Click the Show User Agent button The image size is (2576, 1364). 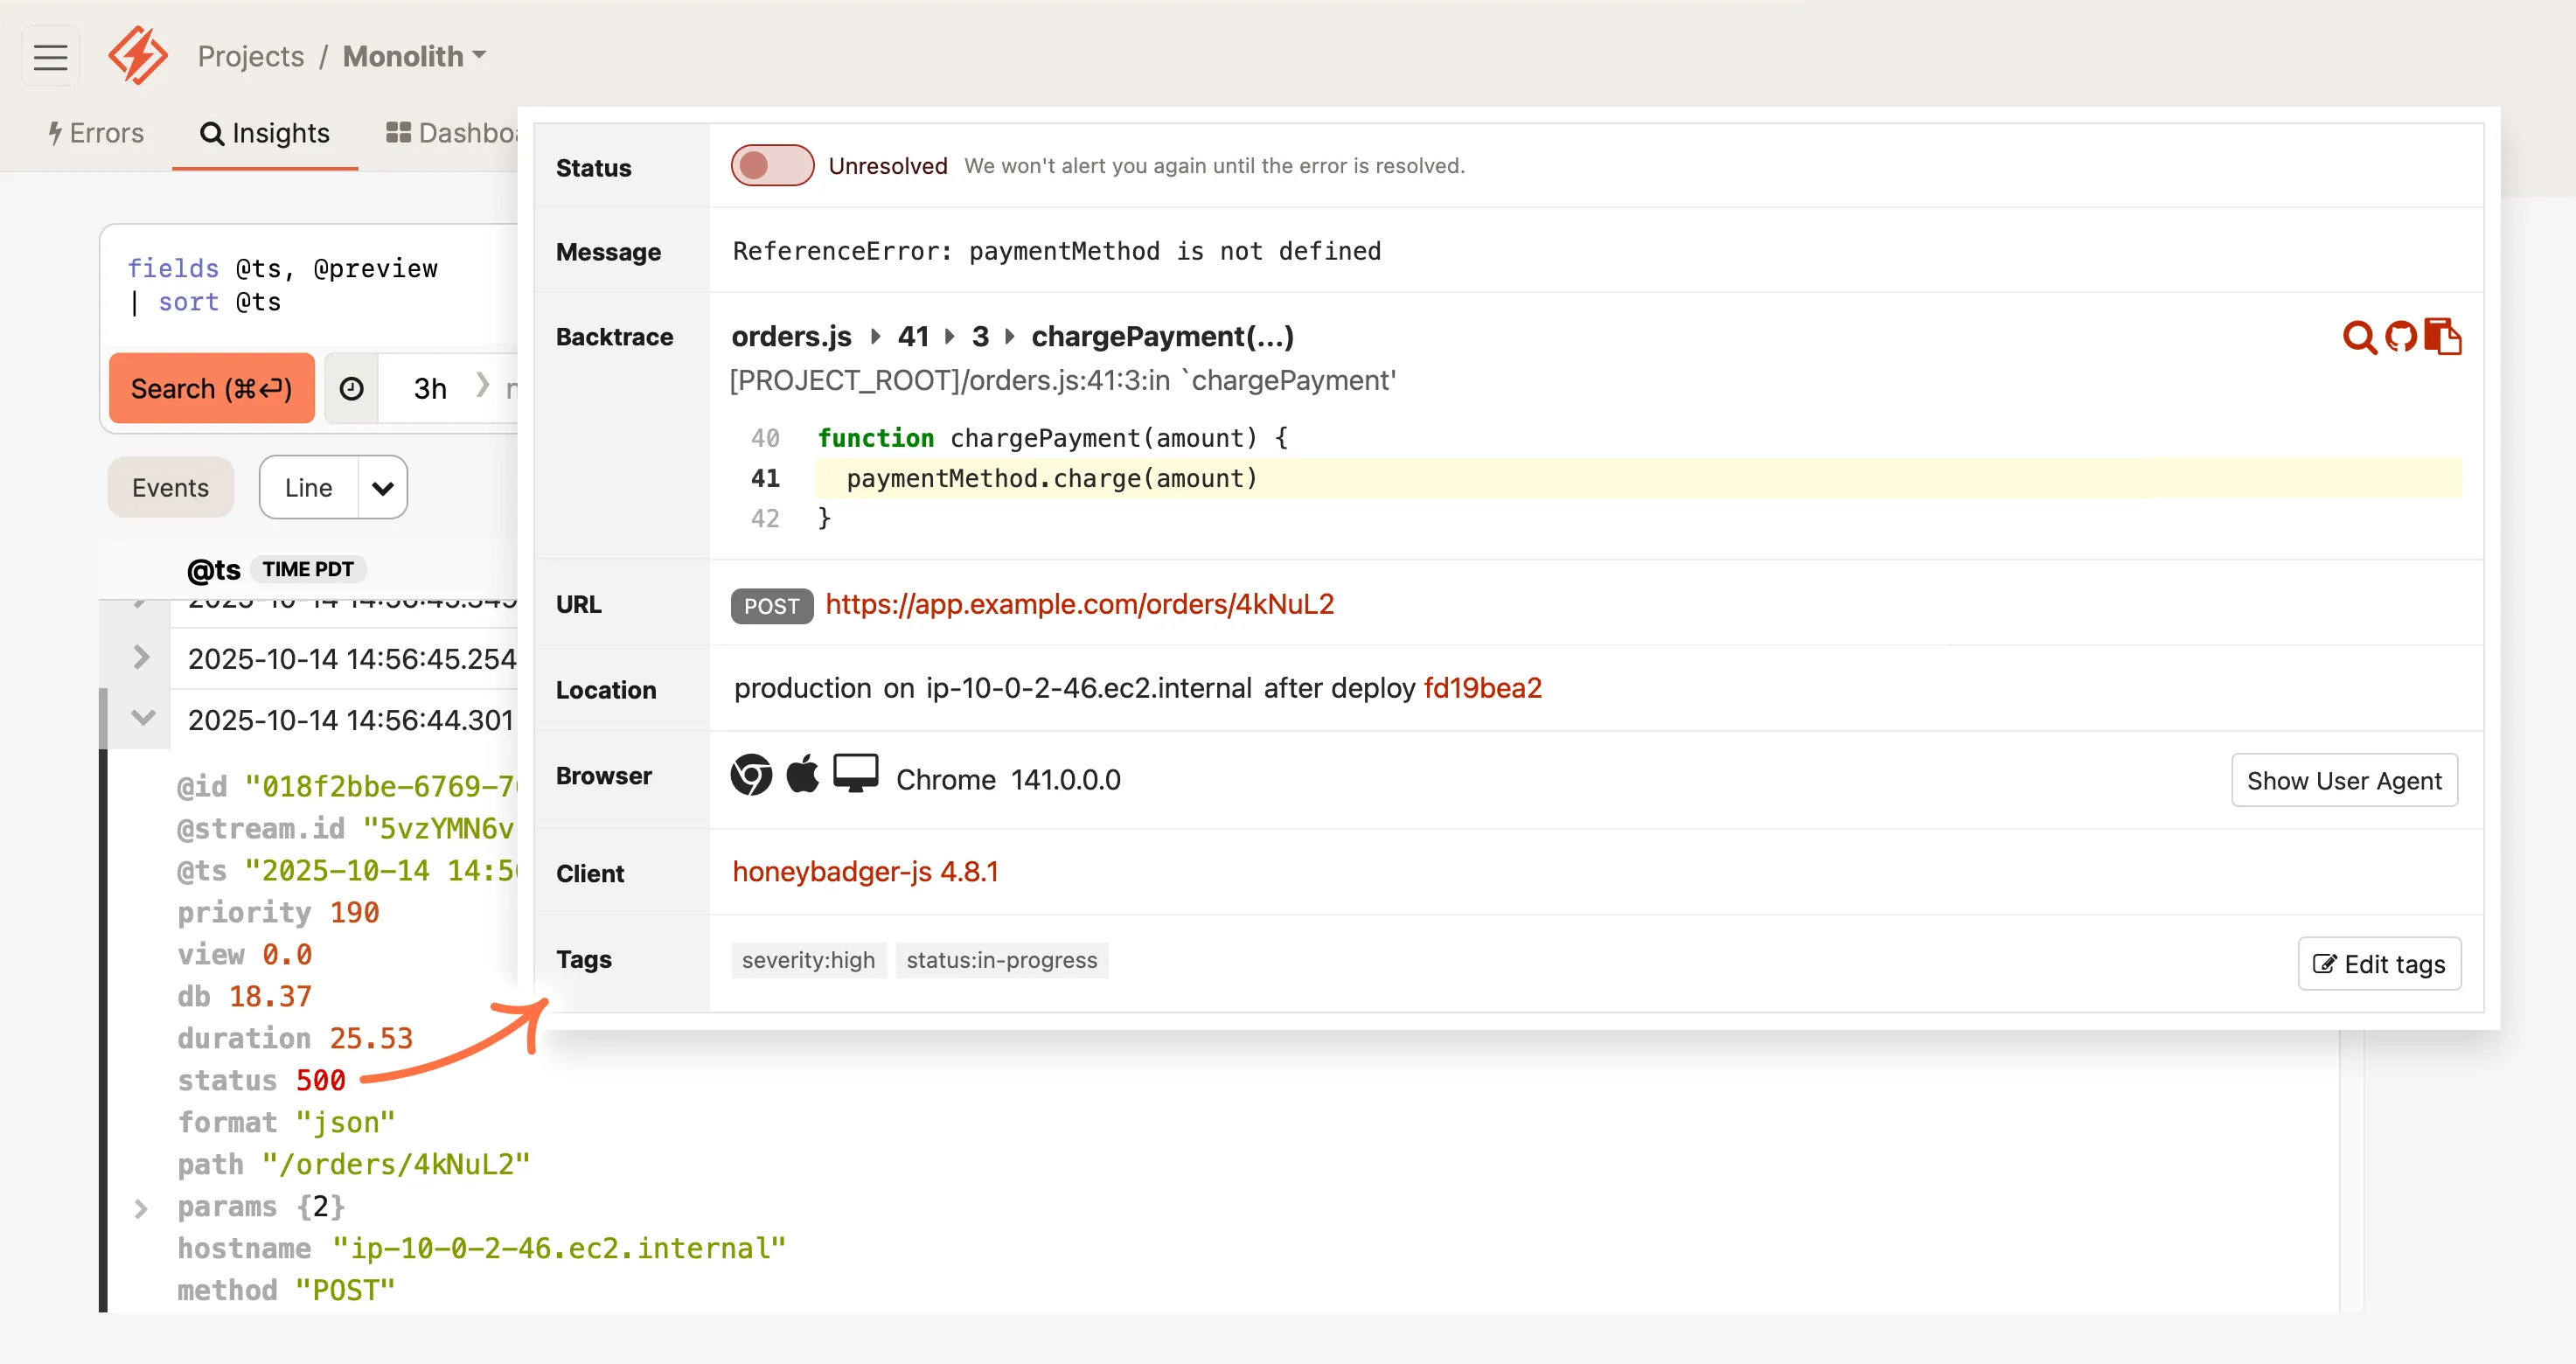tap(2344, 780)
